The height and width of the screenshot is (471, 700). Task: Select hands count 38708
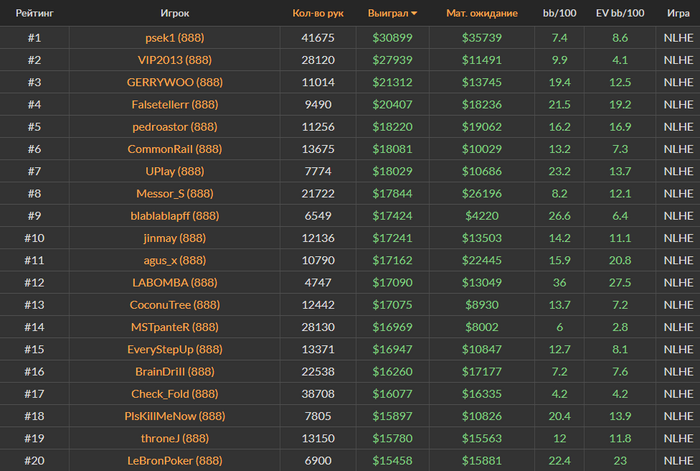pos(318,394)
